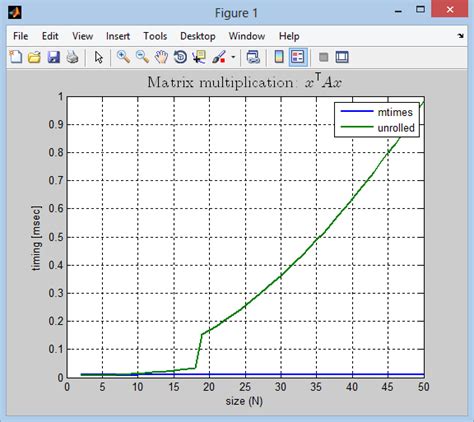The height and width of the screenshot is (422, 474).
Task: Select the Brush data tool icon
Action: click(x=219, y=57)
